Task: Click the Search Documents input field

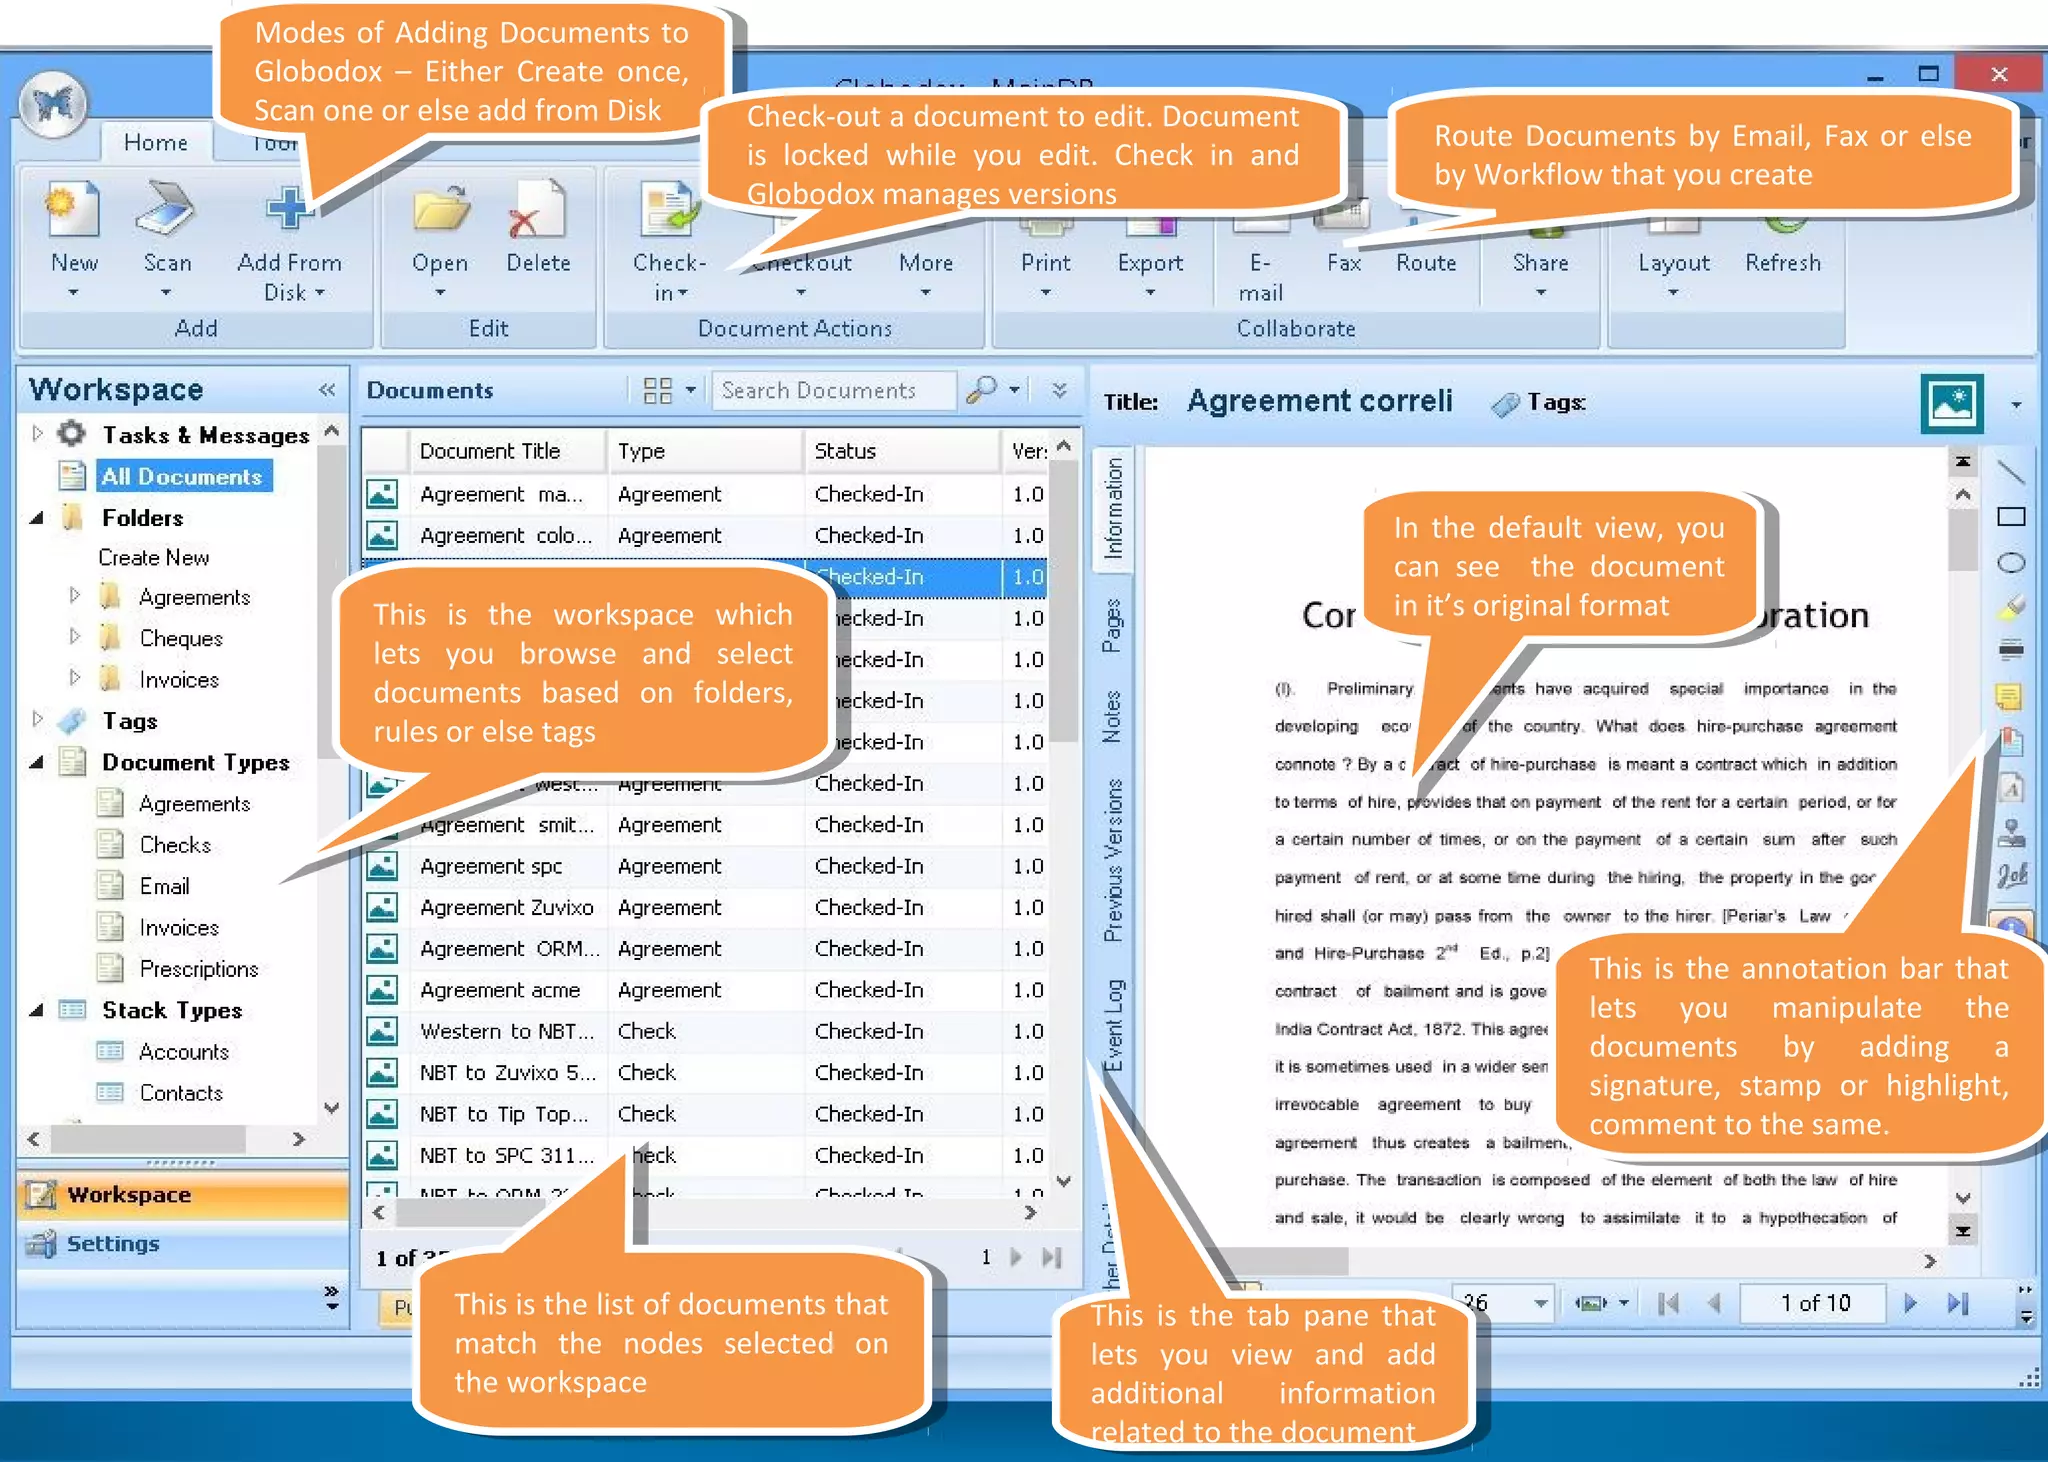Action: tap(834, 390)
